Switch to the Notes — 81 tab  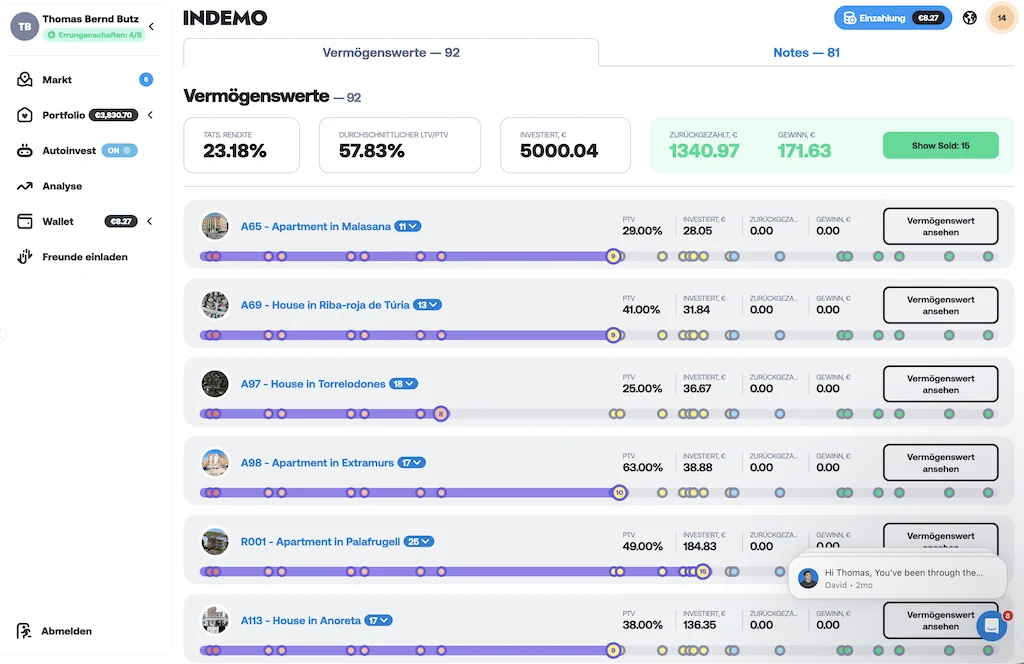pos(806,52)
